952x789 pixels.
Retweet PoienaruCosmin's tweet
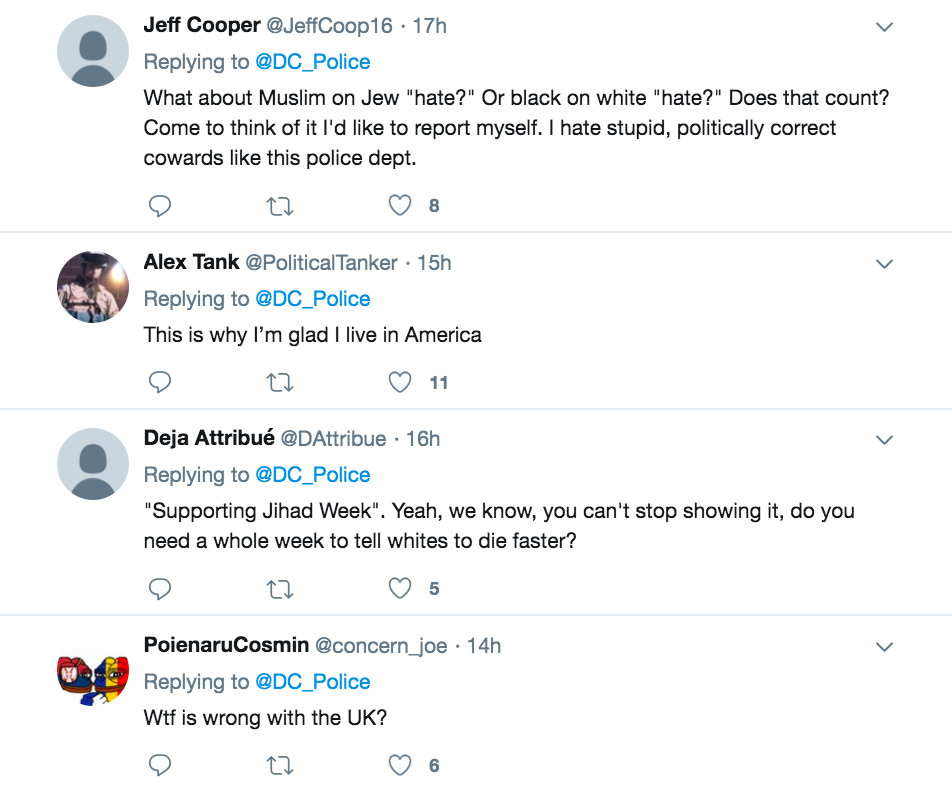(280, 766)
